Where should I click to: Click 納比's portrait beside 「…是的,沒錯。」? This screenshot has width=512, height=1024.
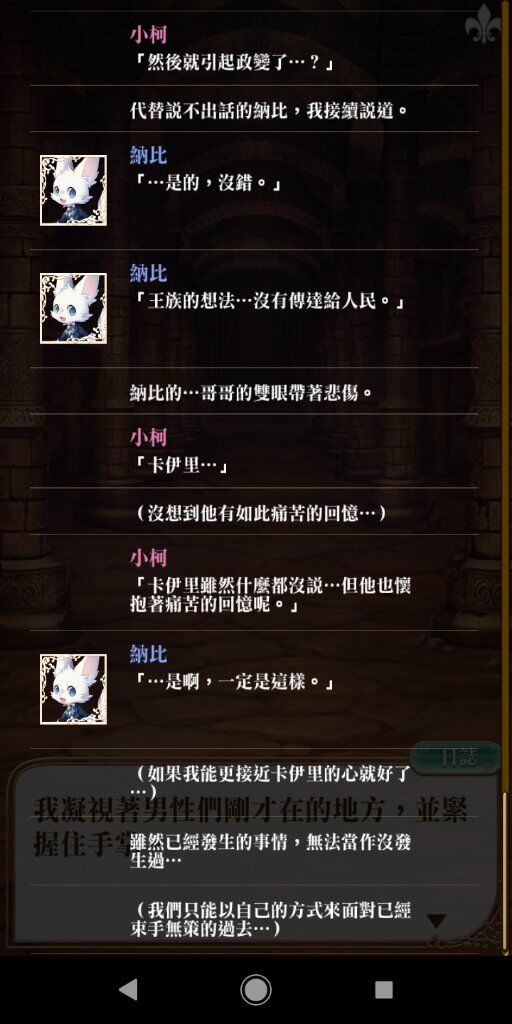[73, 190]
